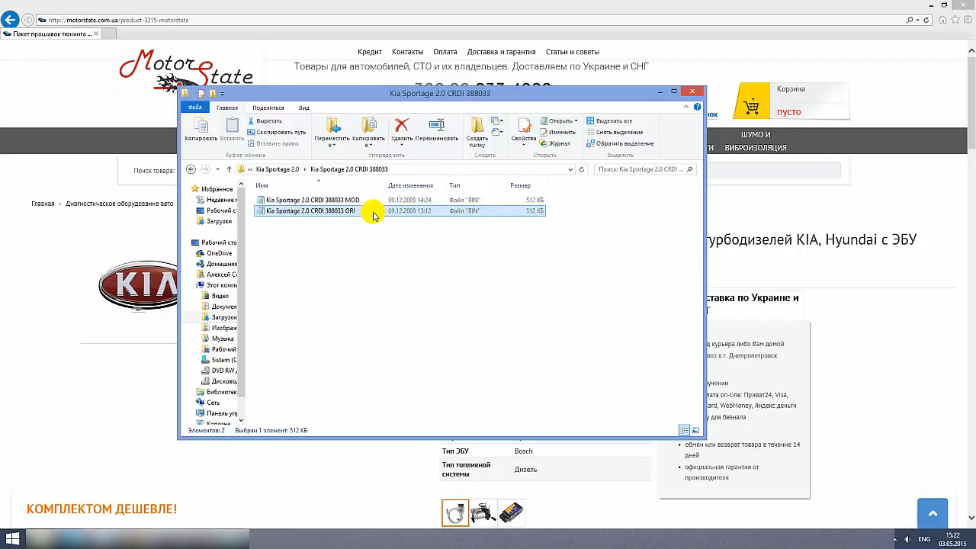Click the browser back button

point(9,19)
